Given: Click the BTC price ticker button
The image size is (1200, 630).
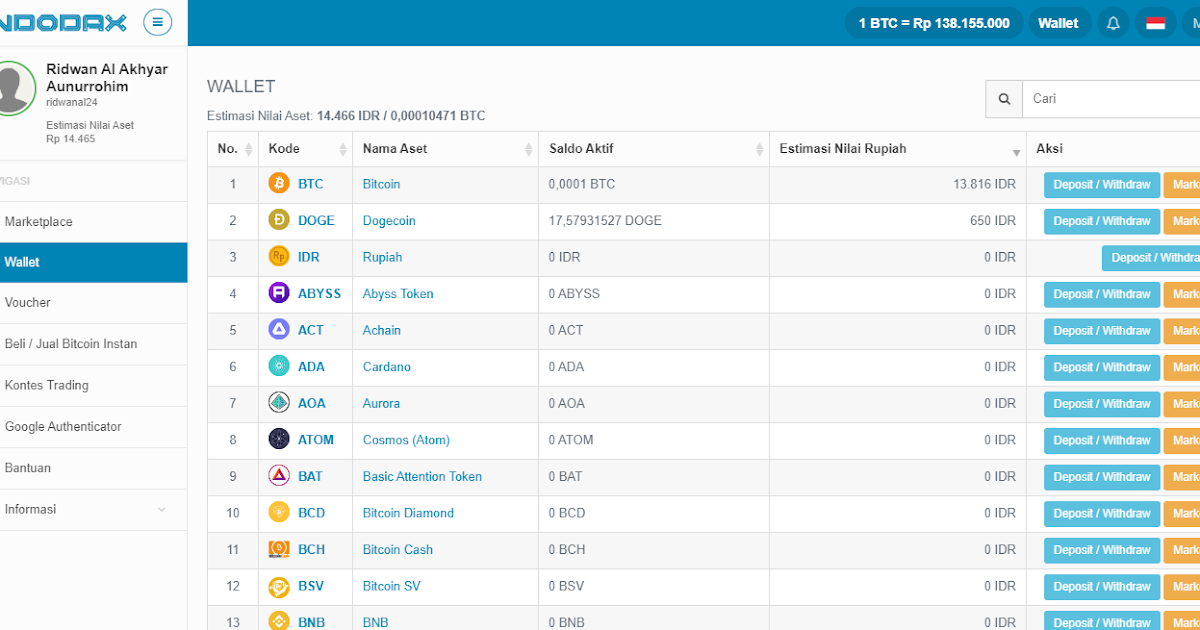Looking at the screenshot, I should tap(934, 23).
